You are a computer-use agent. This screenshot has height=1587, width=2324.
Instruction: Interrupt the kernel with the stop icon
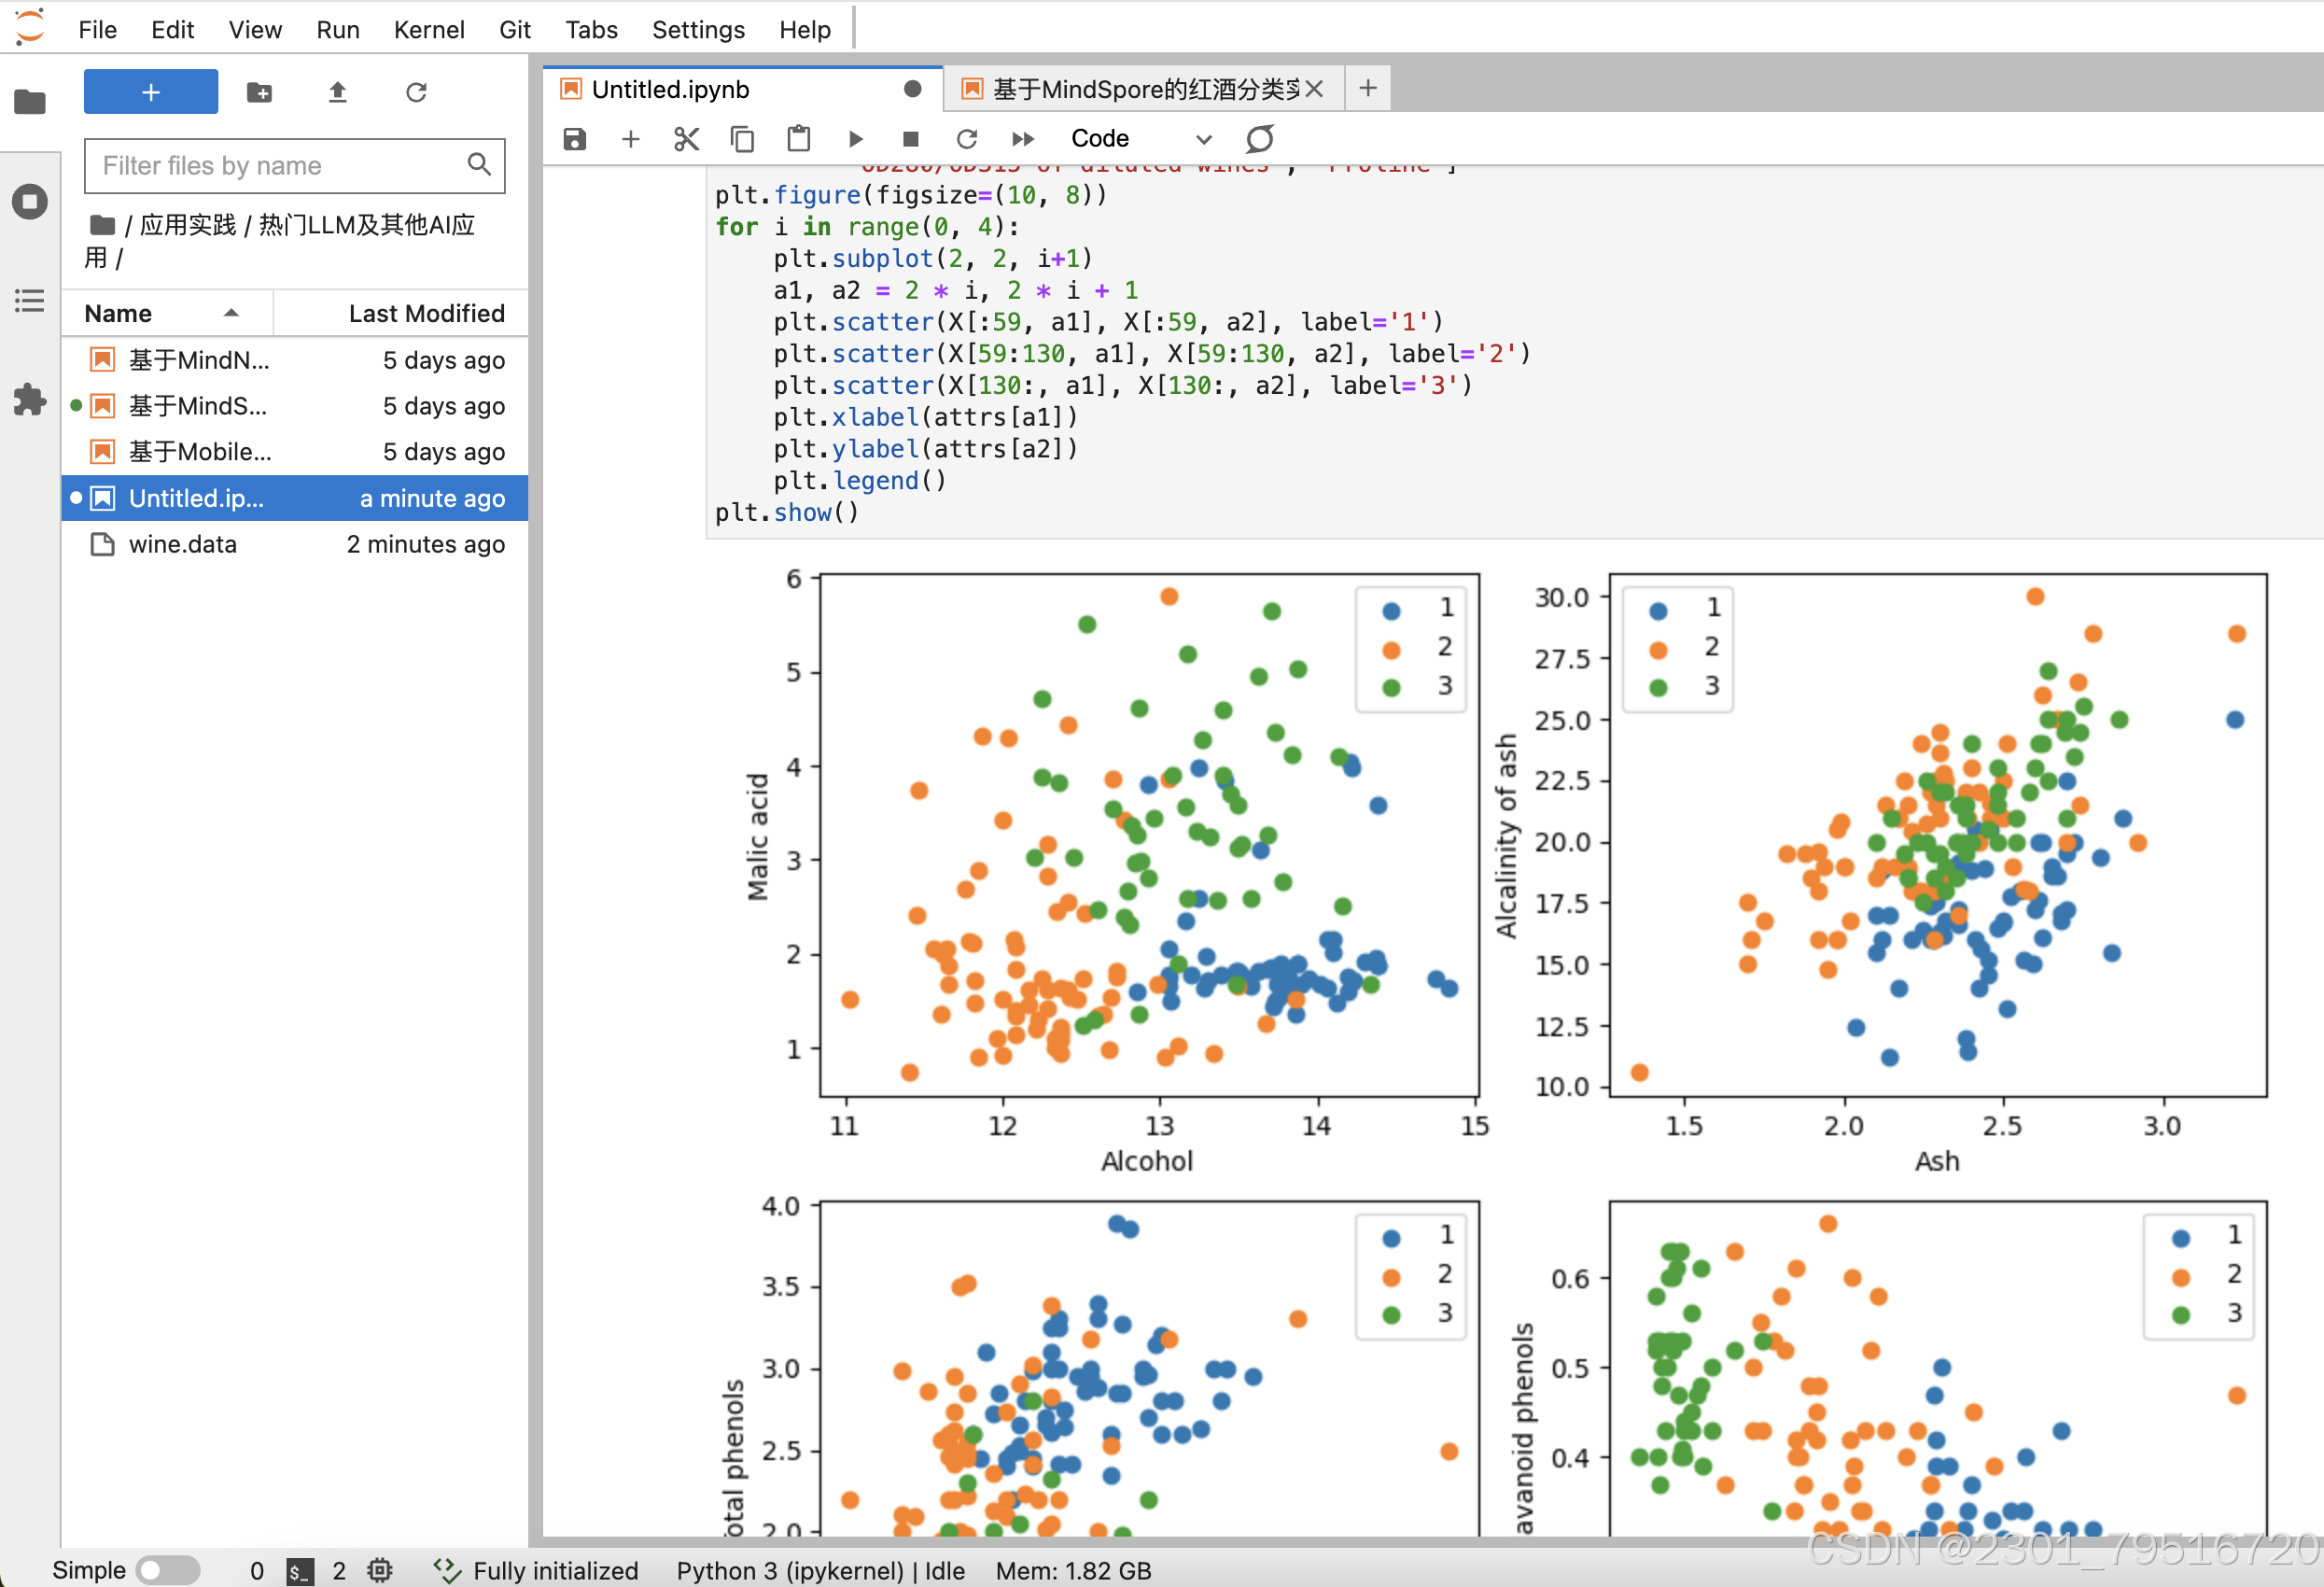click(910, 139)
